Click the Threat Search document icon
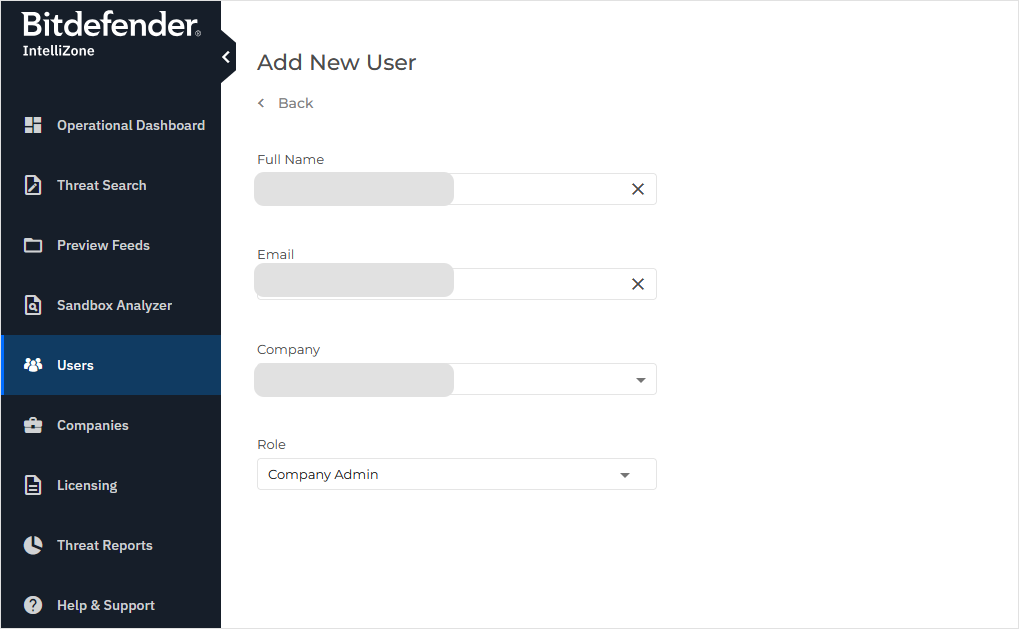This screenshot has width=1019, height=629. (33, 185)
